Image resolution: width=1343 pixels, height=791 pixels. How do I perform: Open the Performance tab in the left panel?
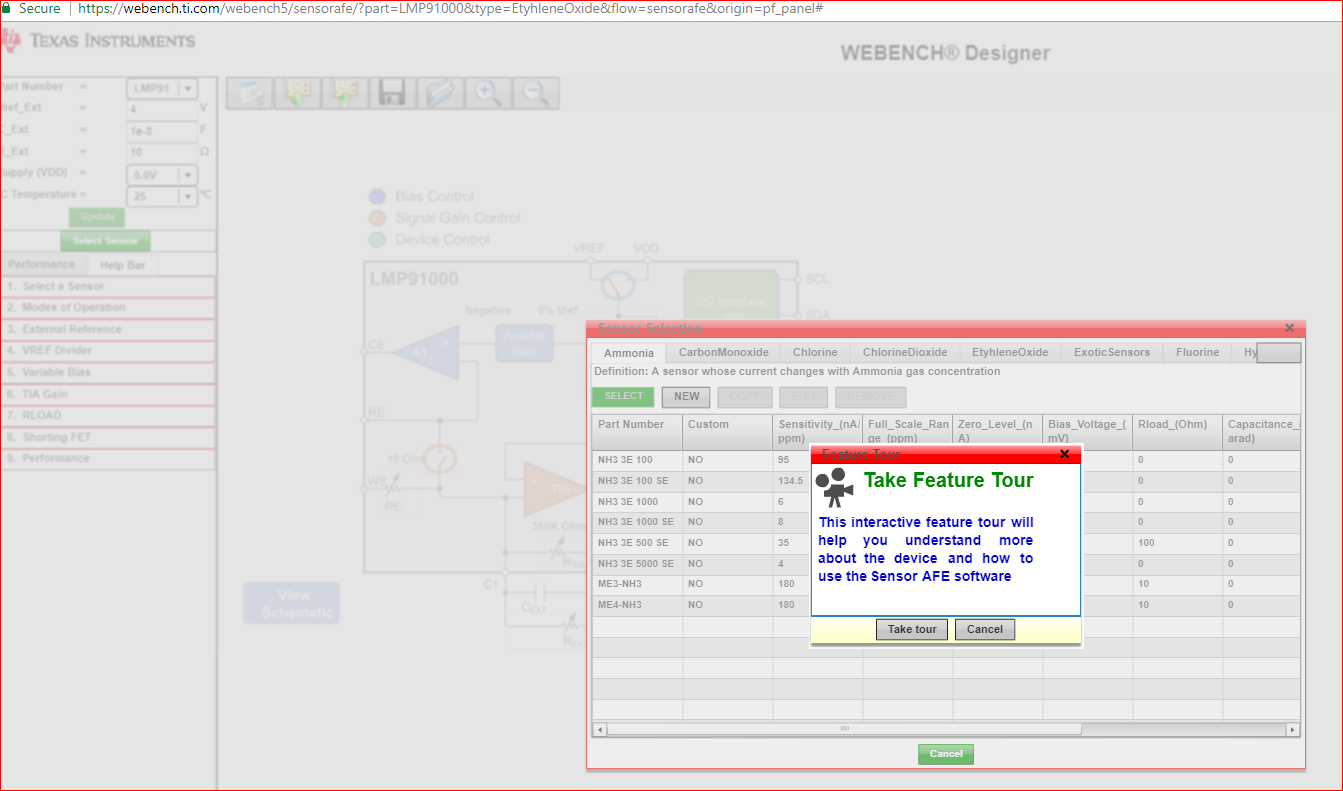click(x=42, y=265)
